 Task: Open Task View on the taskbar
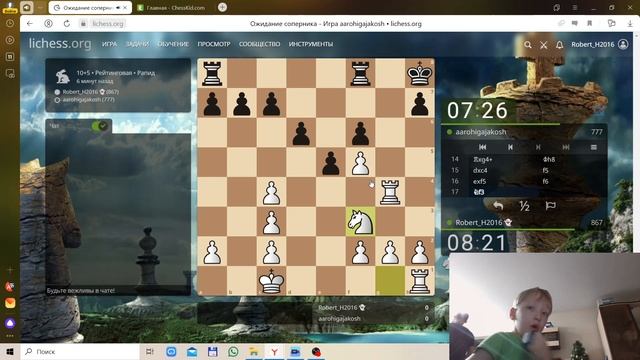click(150, 352)
